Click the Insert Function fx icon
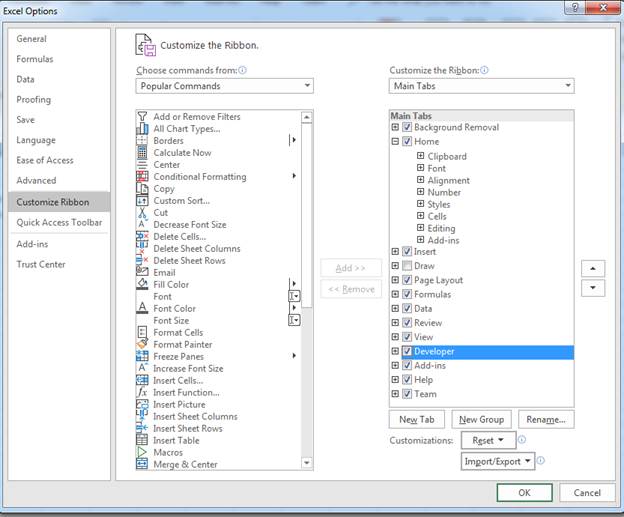This screenshot has width=624, height=517. pos(142,392)
